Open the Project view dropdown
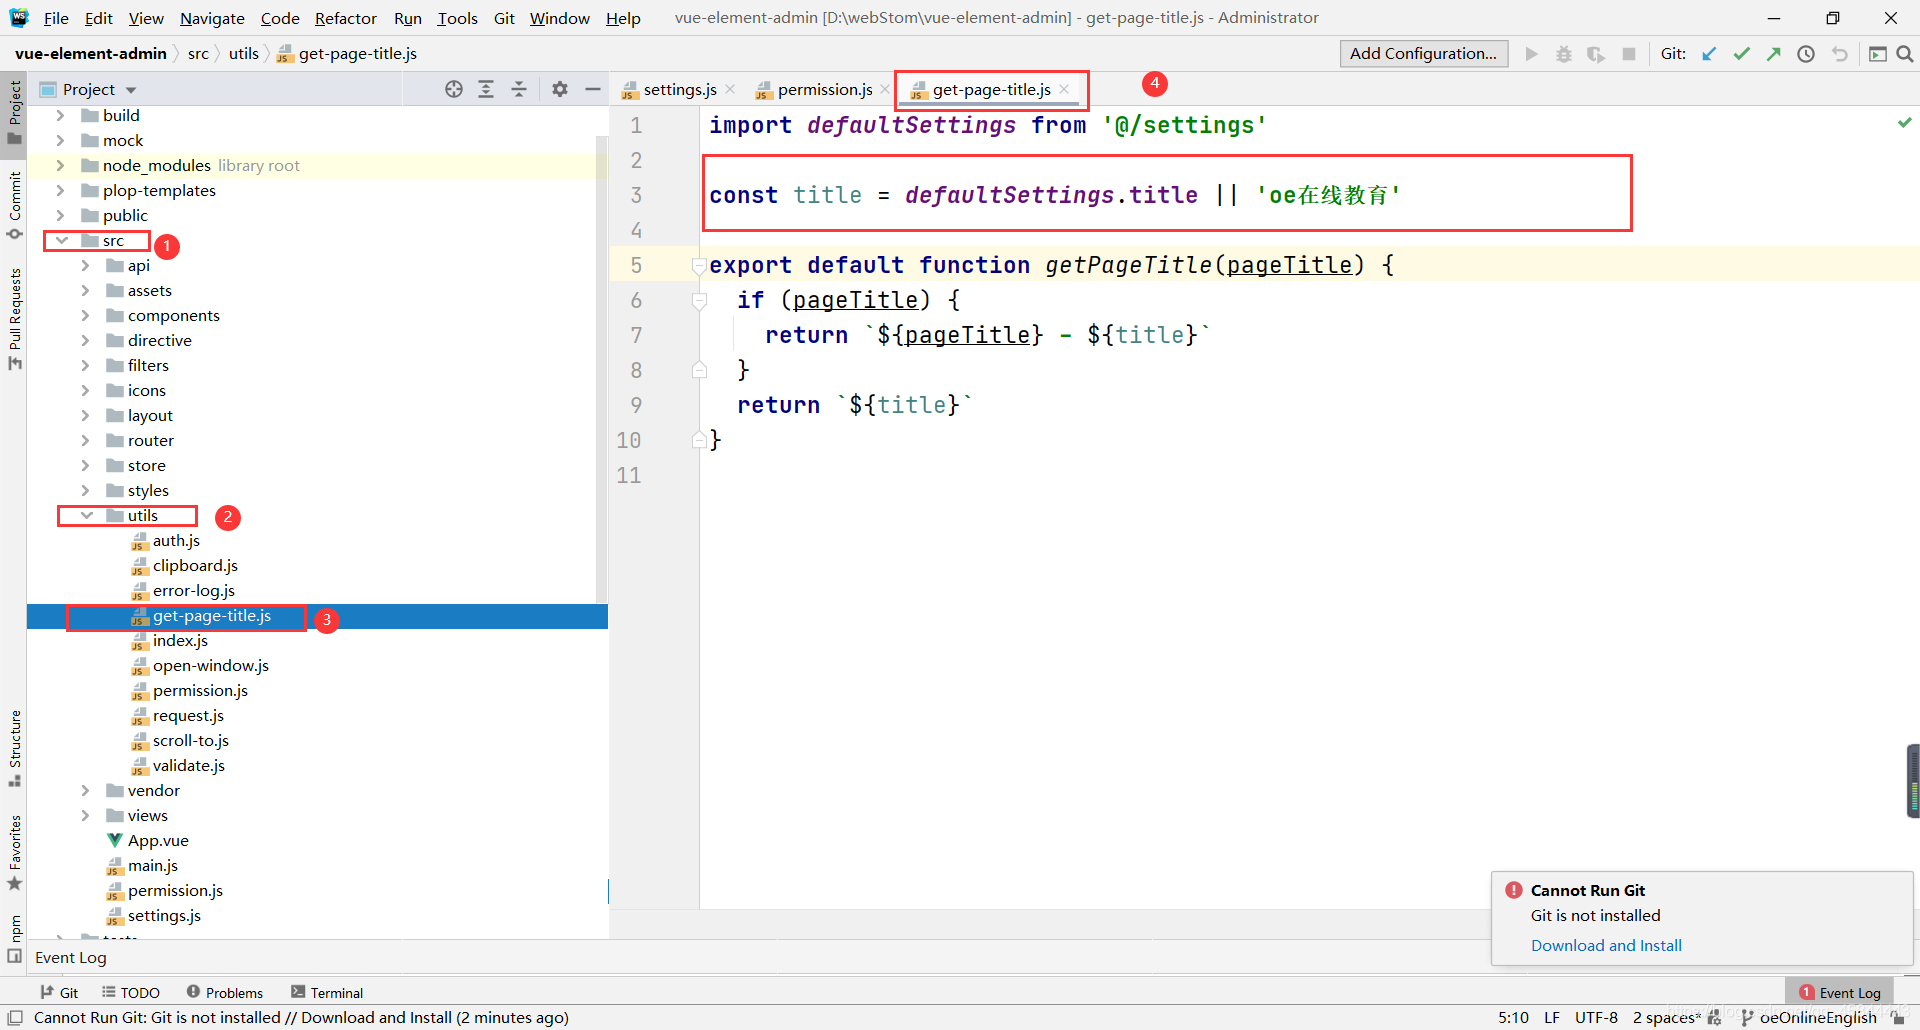 [131, 90]
